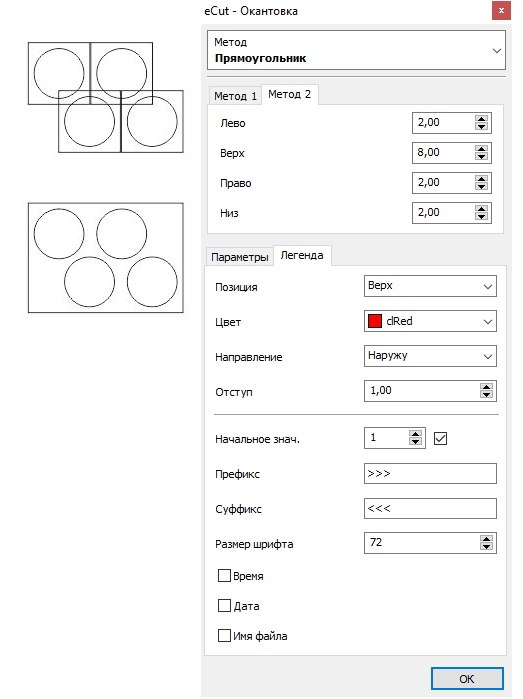Open the Метод Прямоугольник dropdown

[x=356, y=50]
